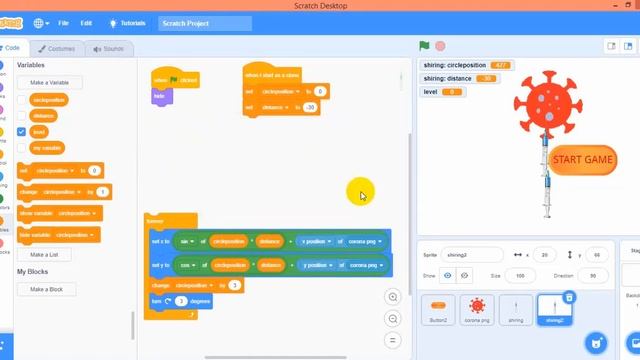This screenshot has width=640, height=360.
Task: Click the forever loop block
Action: point(170,221)
